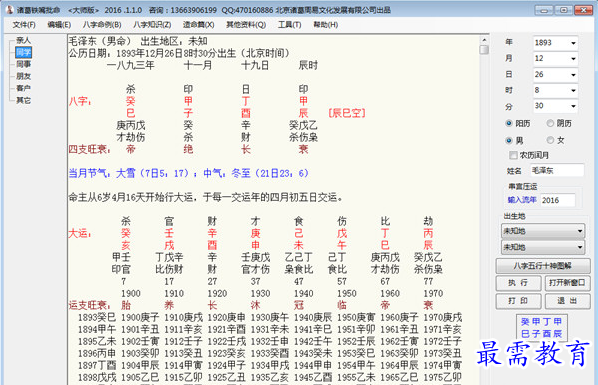Open the 八字知识(Z) menu
Screen dimensions: 598x385
coord(152,25)
